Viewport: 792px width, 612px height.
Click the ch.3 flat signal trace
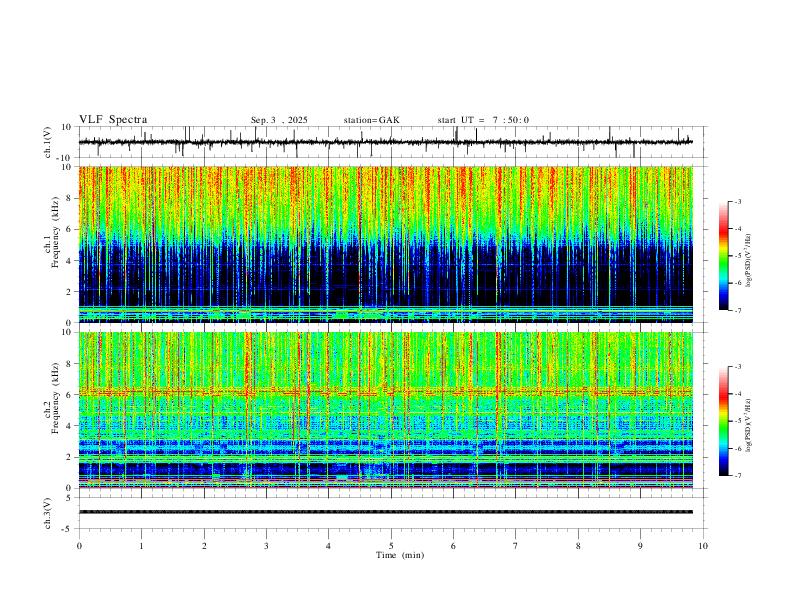point(386,512)
